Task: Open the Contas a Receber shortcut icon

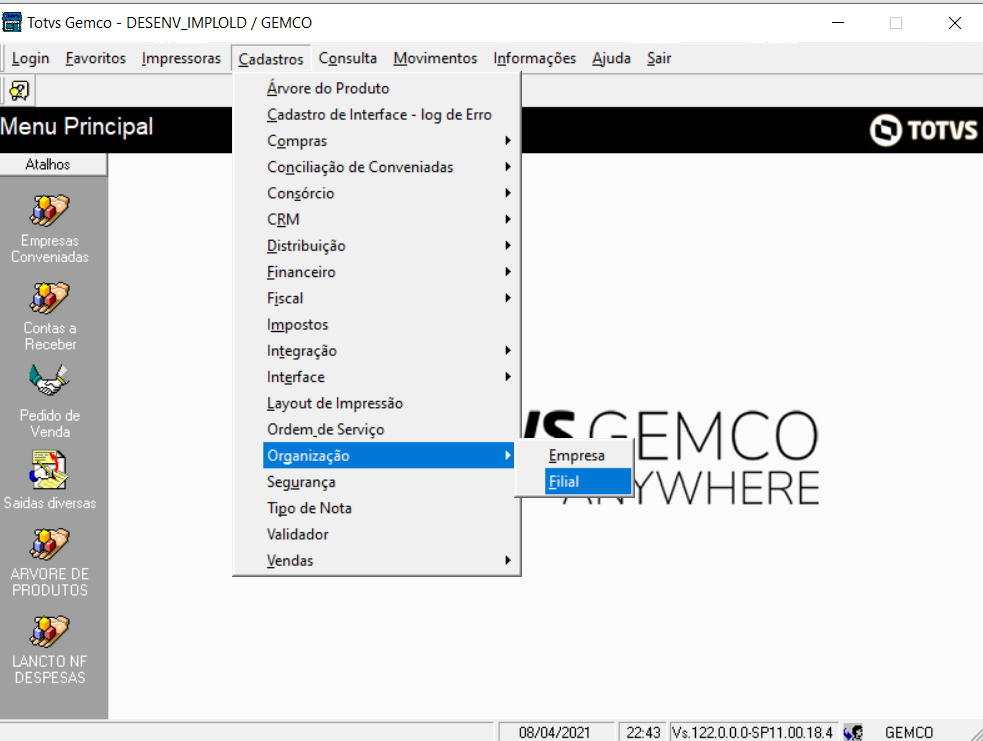Action: pyautogui.click(x=49, y=298)
